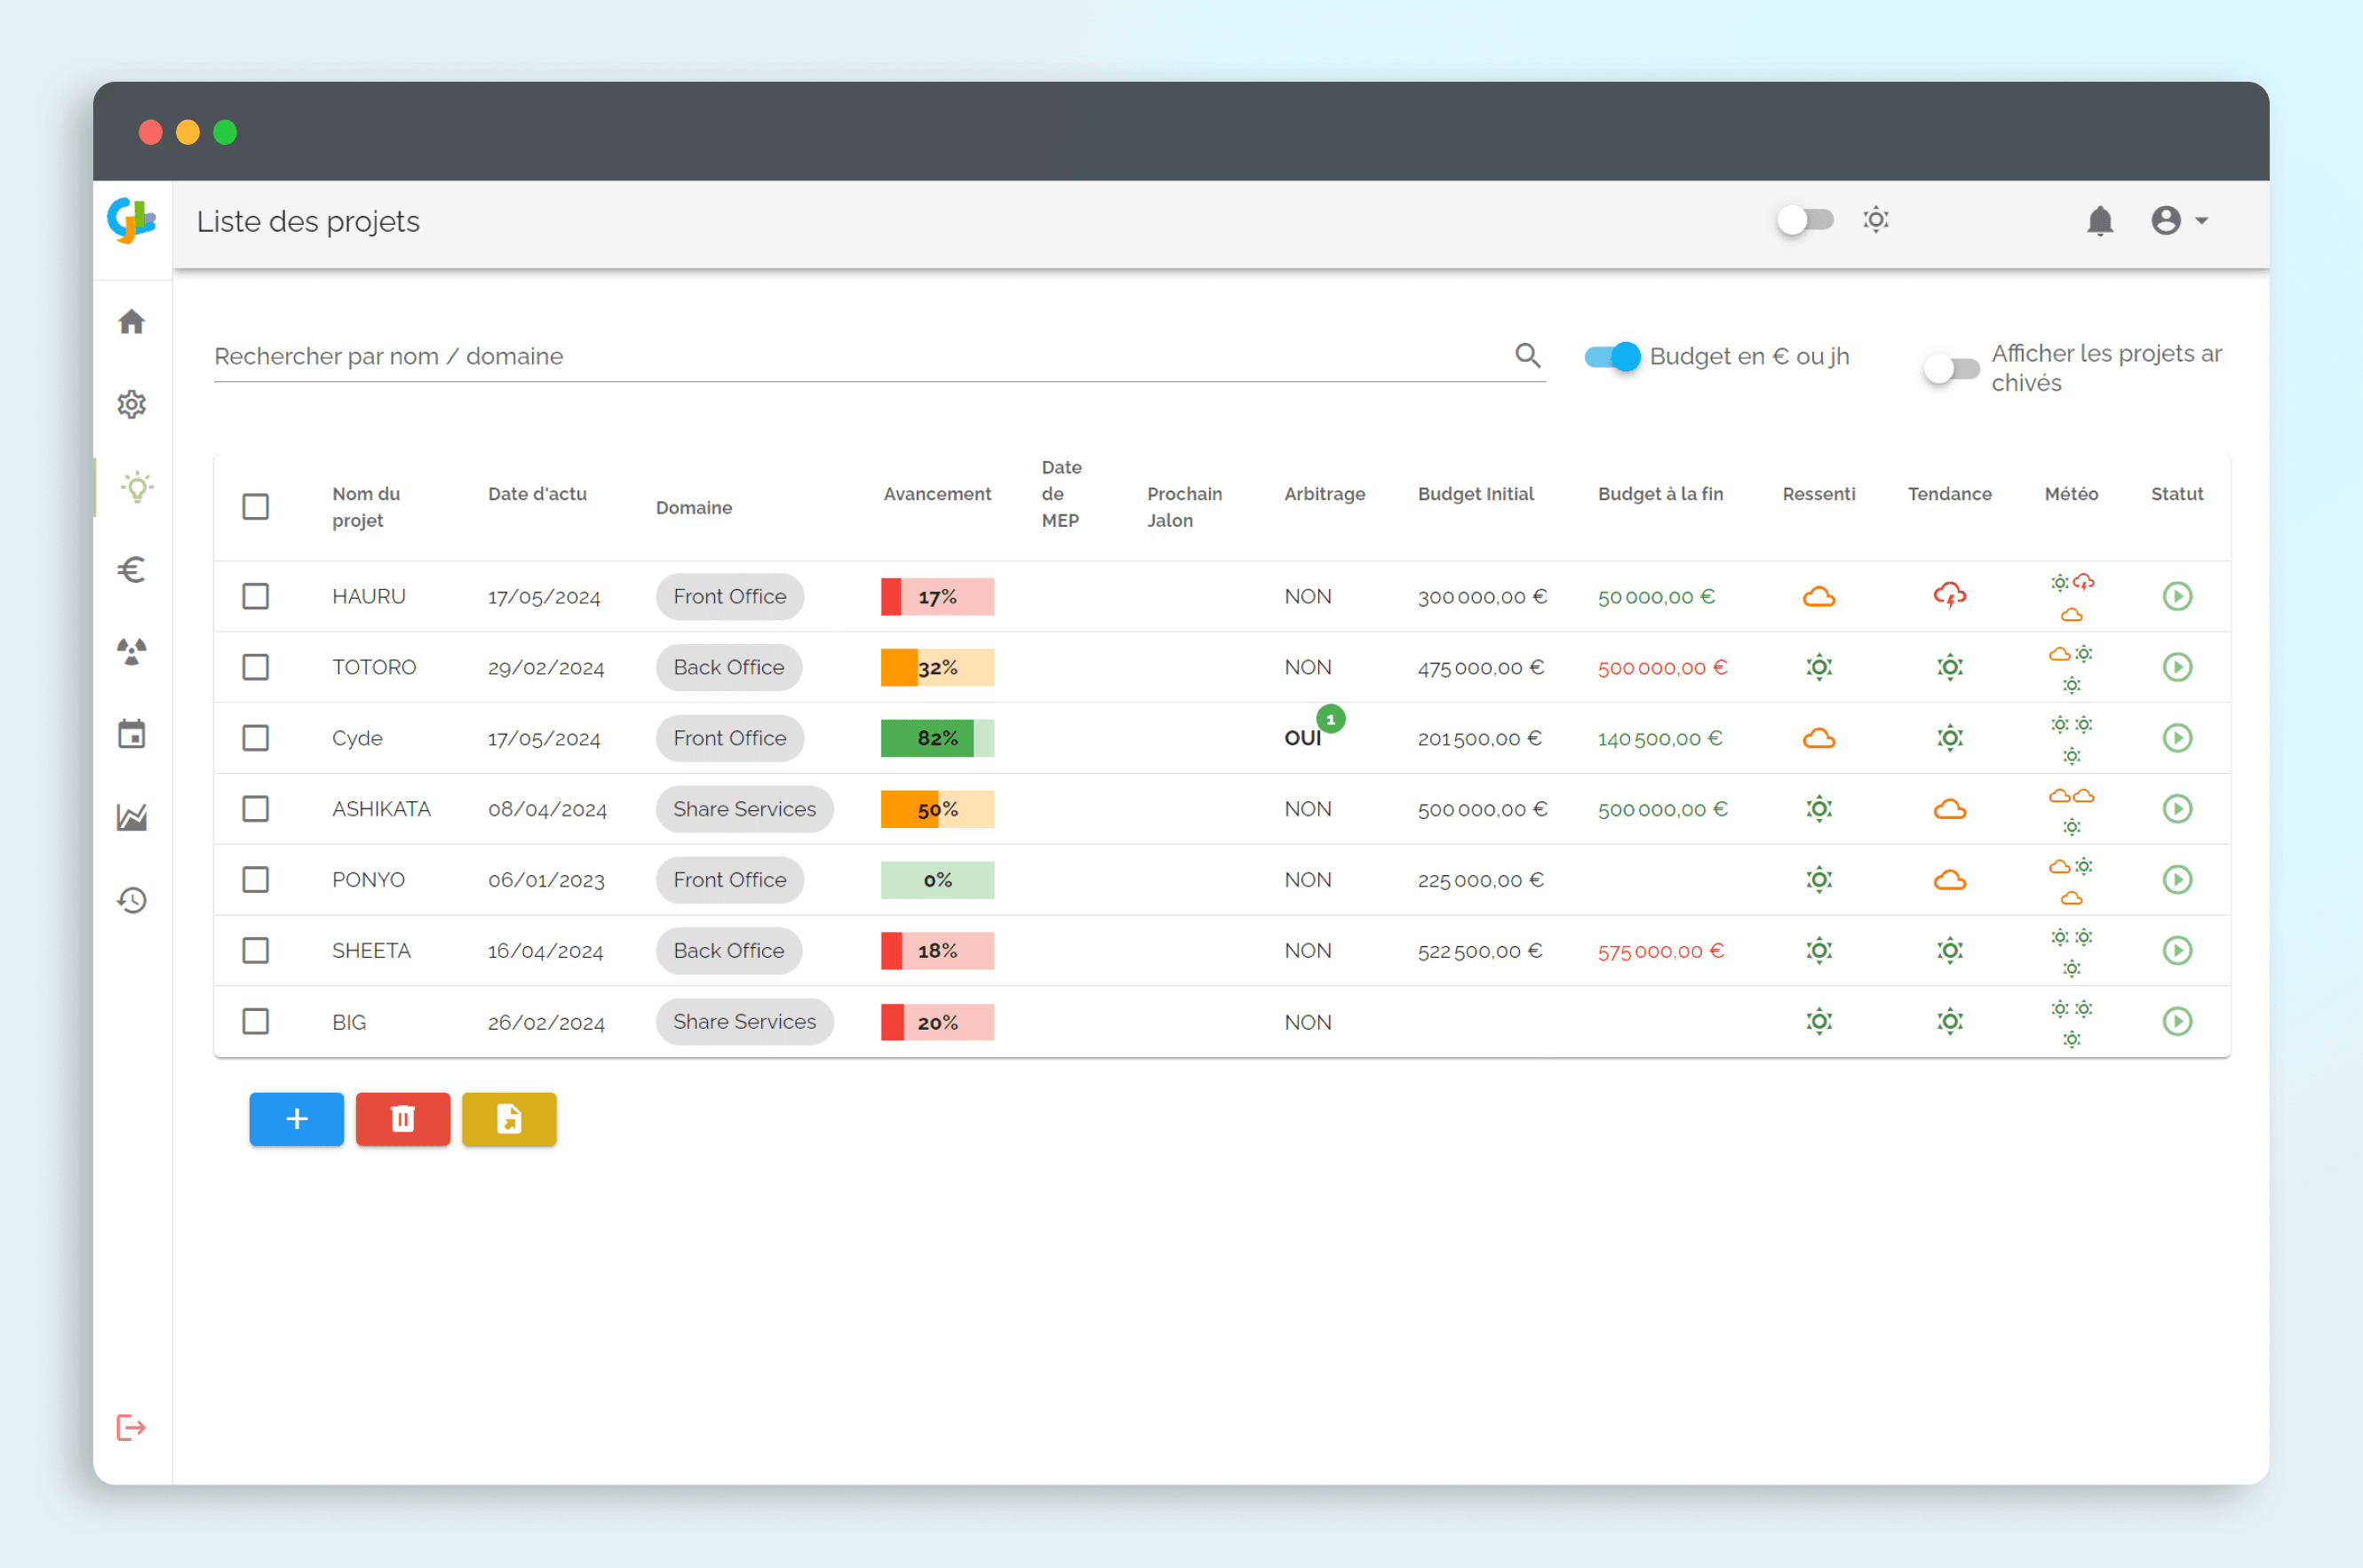Open the euro budget sidebar section
The height and width of the screenshot is (1568, 2363).
pos(131,569)
